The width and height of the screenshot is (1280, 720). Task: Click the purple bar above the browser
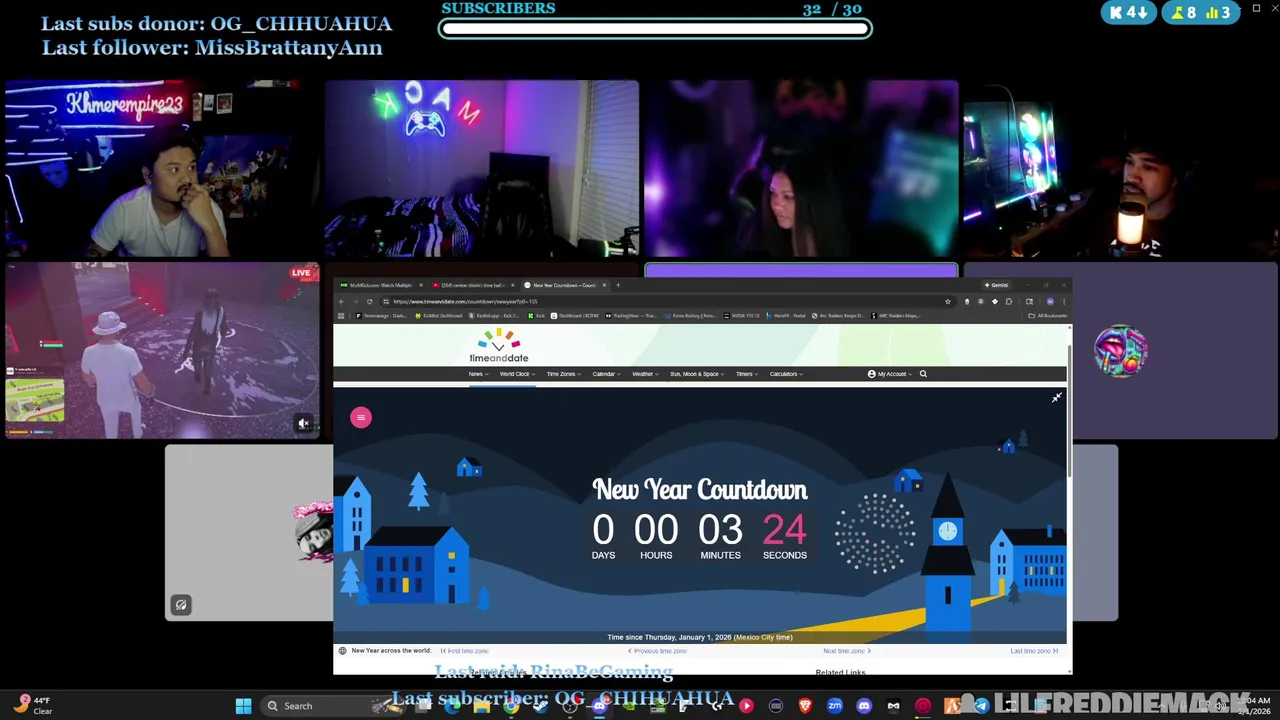click(801, 271)
